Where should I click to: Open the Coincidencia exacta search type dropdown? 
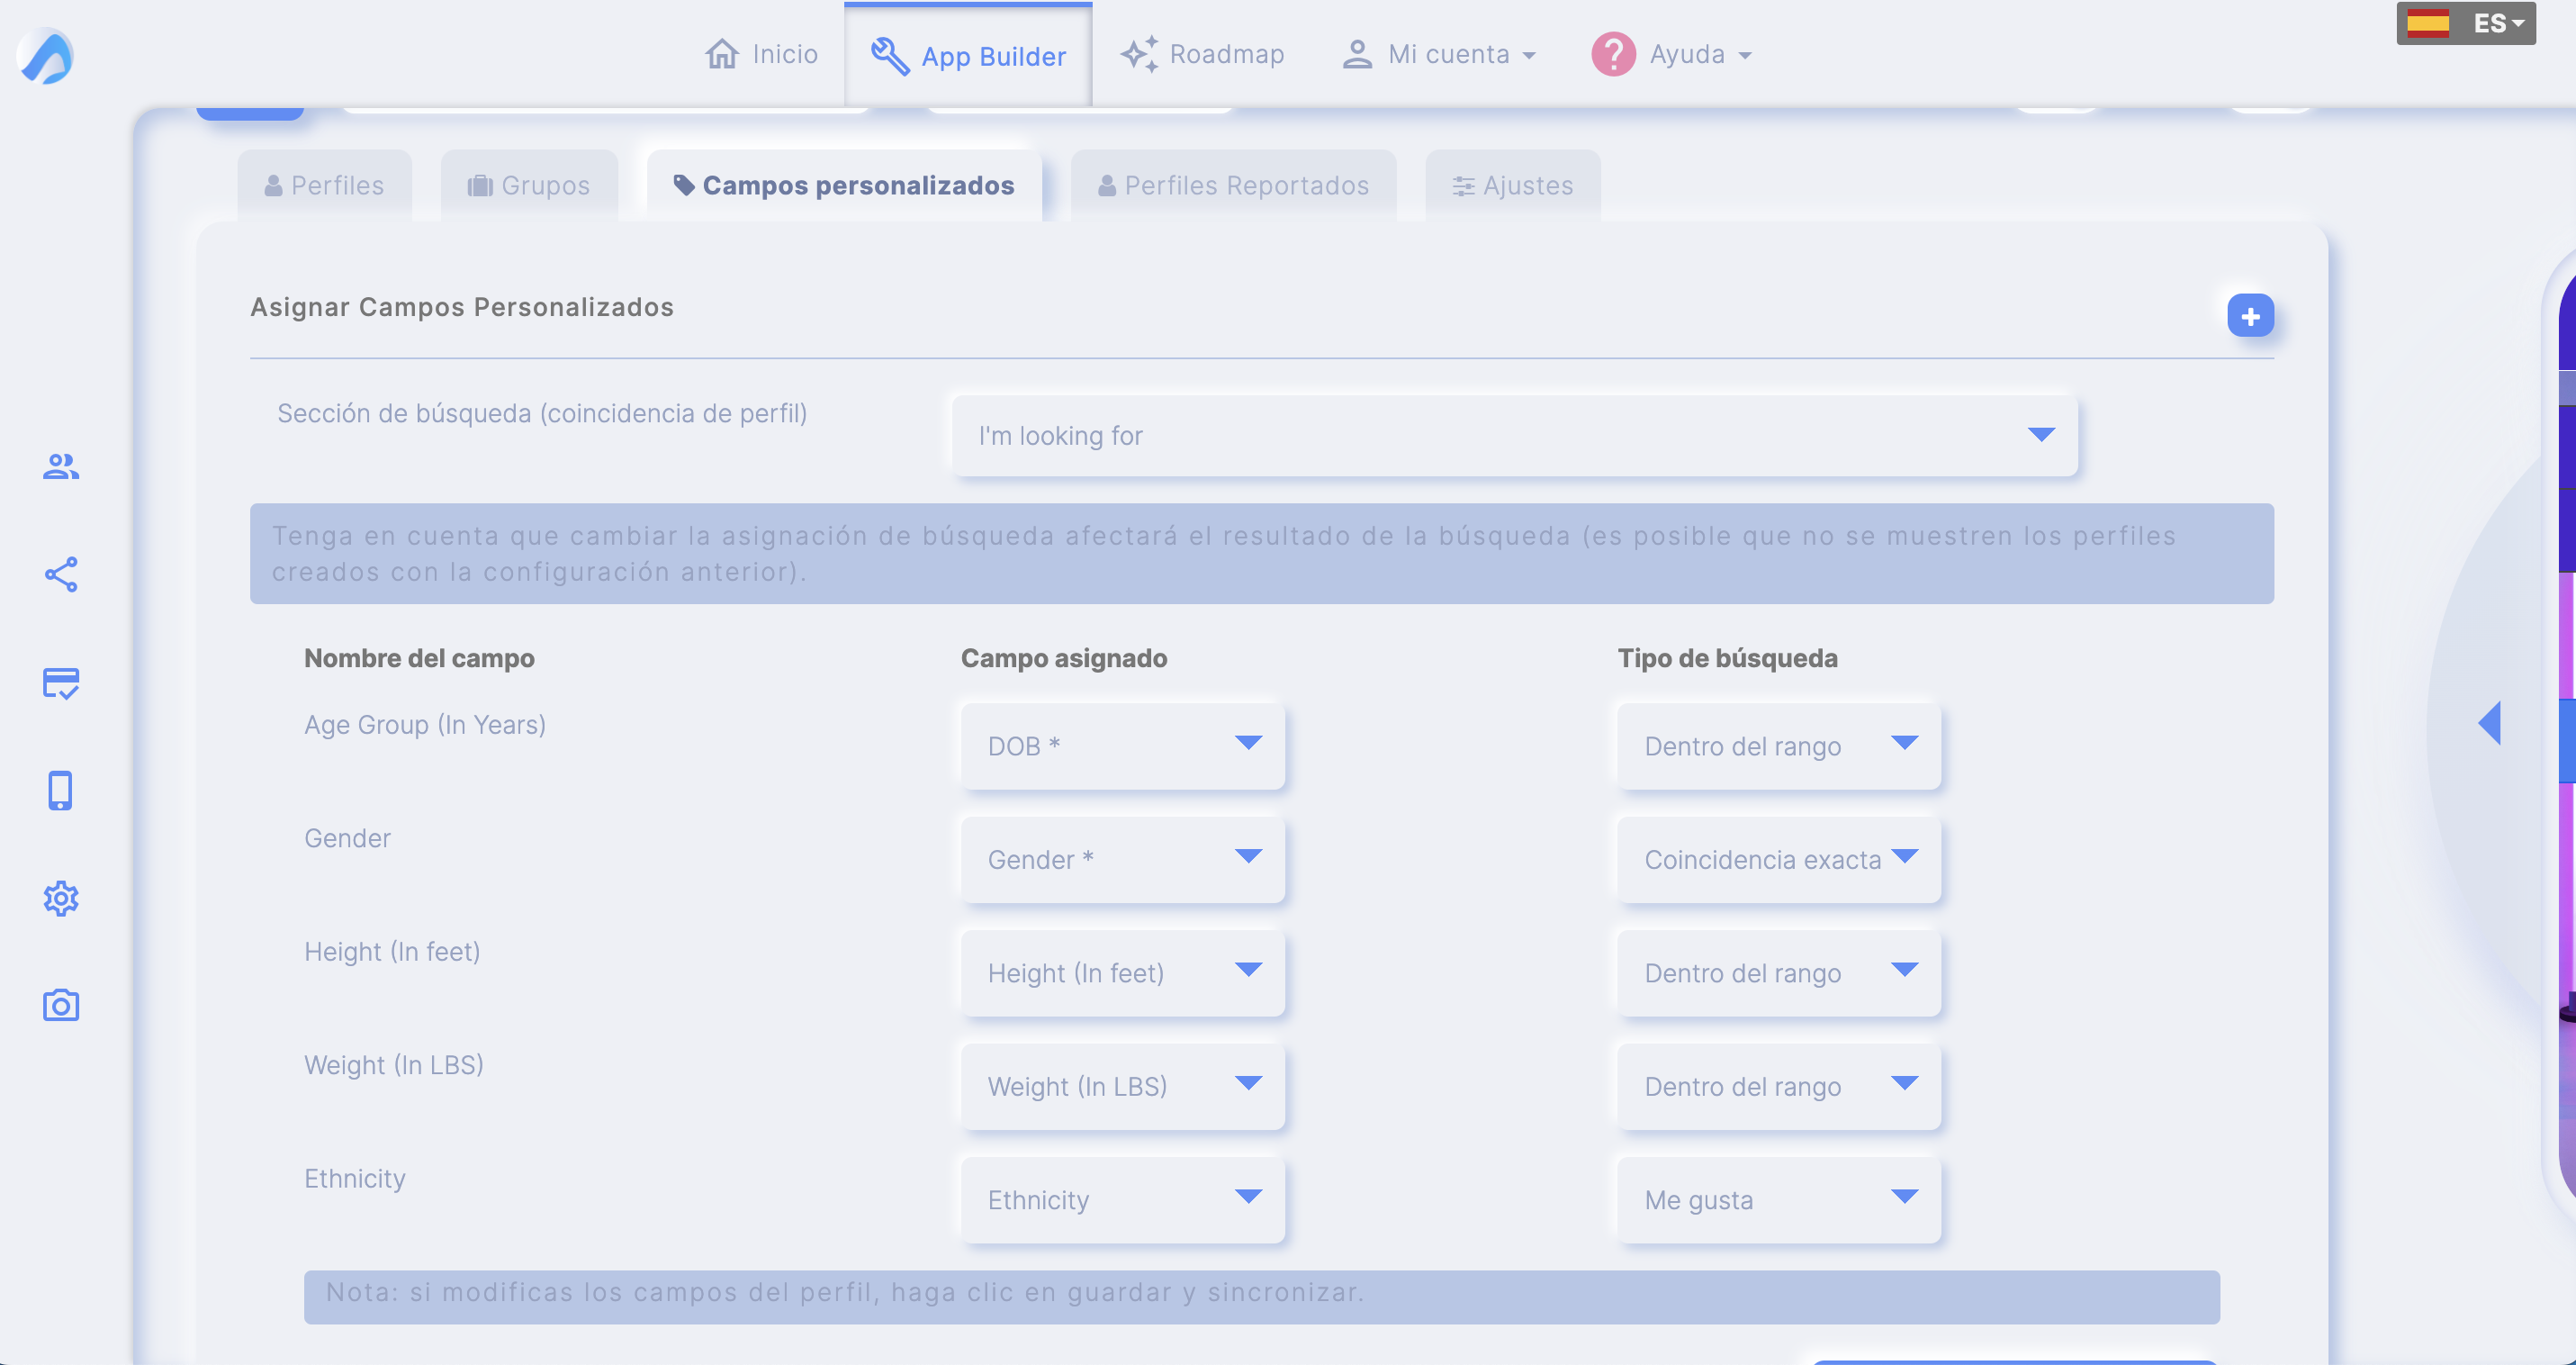point(1779,860)
